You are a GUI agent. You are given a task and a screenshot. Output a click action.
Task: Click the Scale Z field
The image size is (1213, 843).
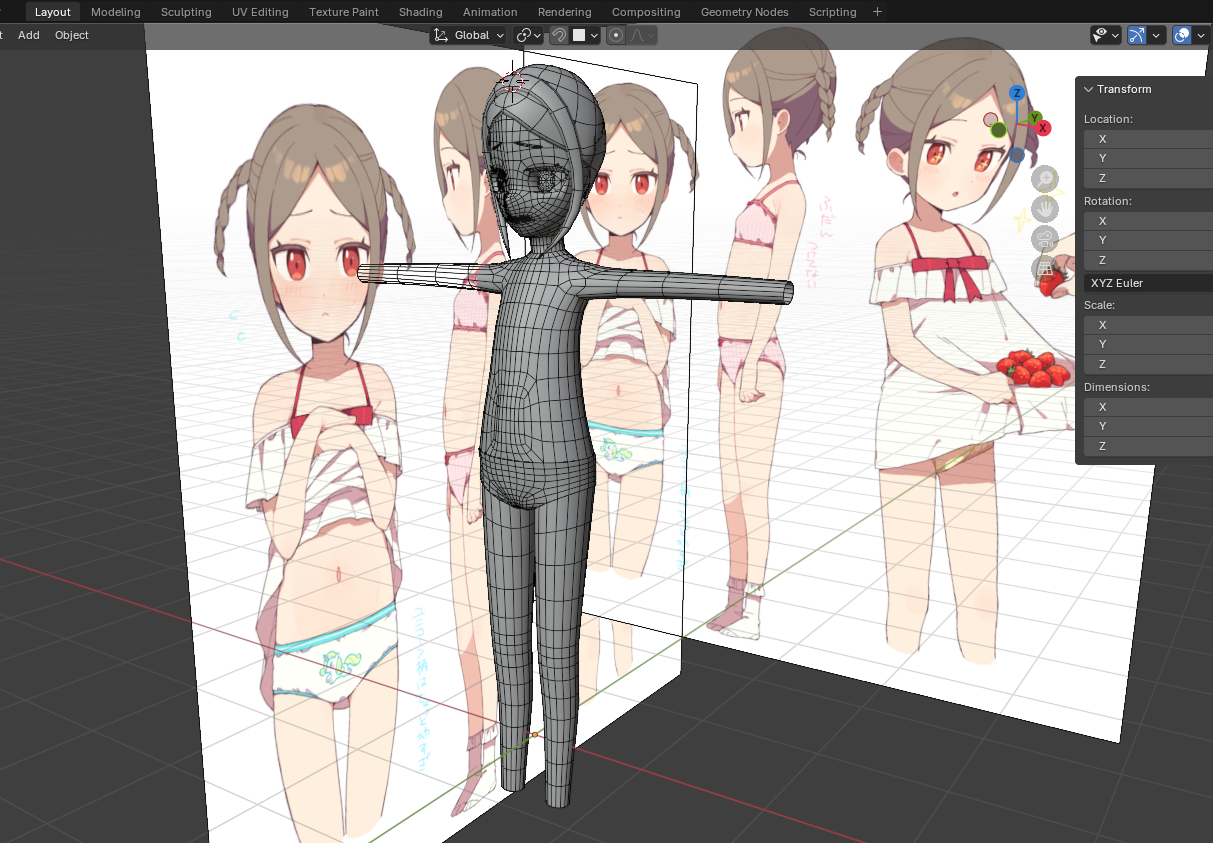tap(1148, 364)
